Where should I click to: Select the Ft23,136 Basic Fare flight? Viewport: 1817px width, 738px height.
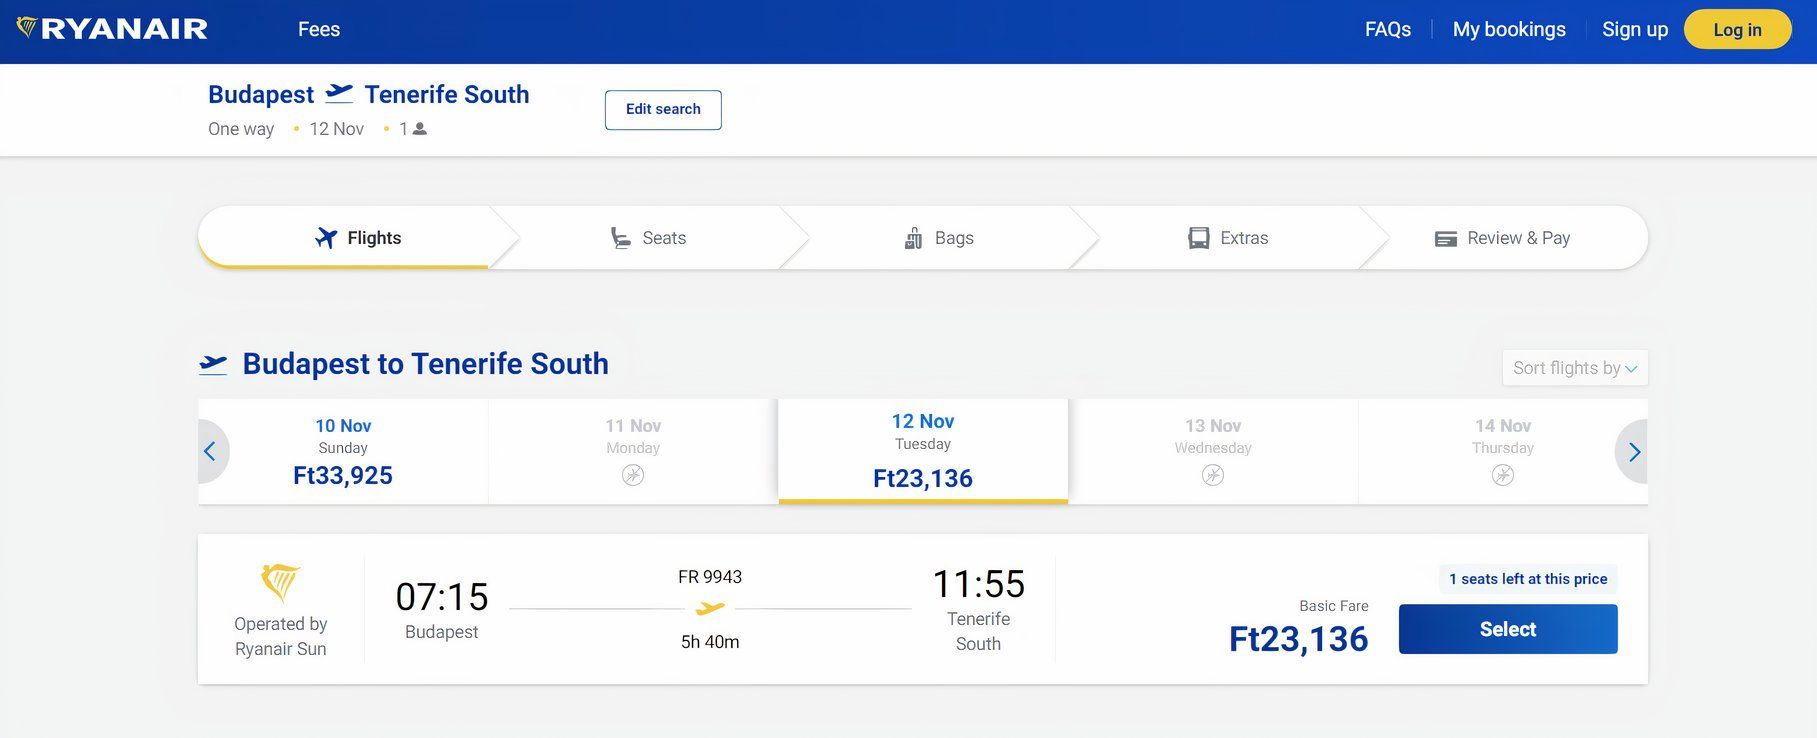pos(1507,629)
